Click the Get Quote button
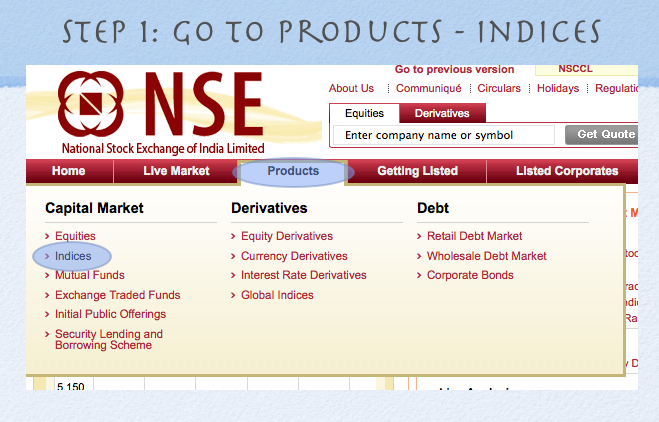The height and width of the screenshot is (422, 659). (x=602, y=135)
